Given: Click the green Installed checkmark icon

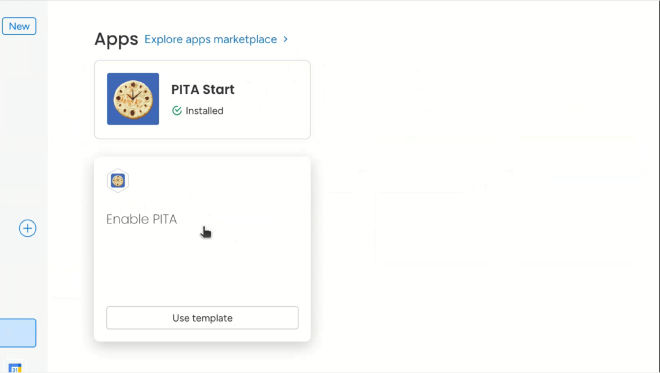Looking at the screenshot, I should (177, 111).
